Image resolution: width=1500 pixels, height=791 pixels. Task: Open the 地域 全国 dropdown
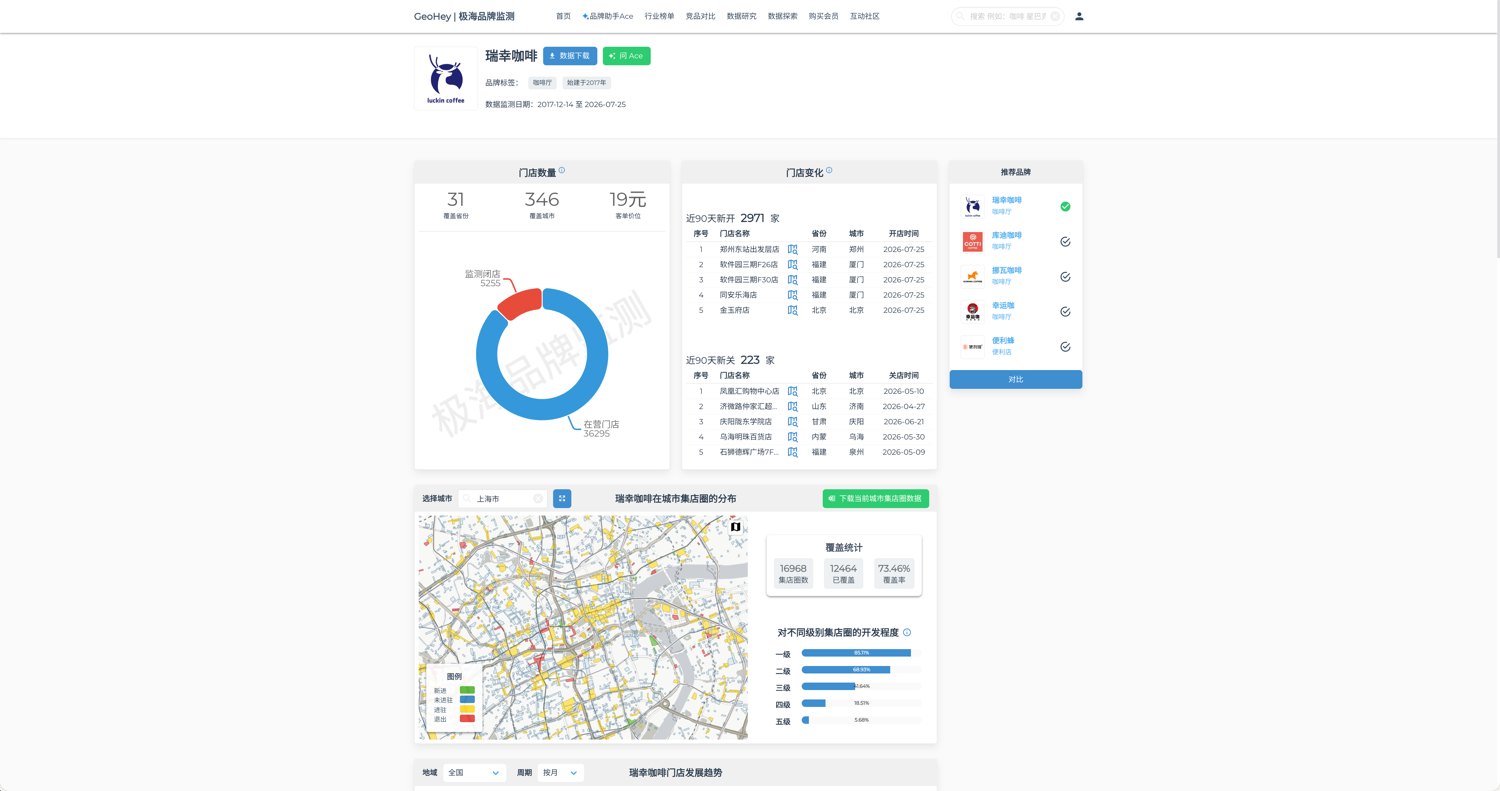[475, 773]
